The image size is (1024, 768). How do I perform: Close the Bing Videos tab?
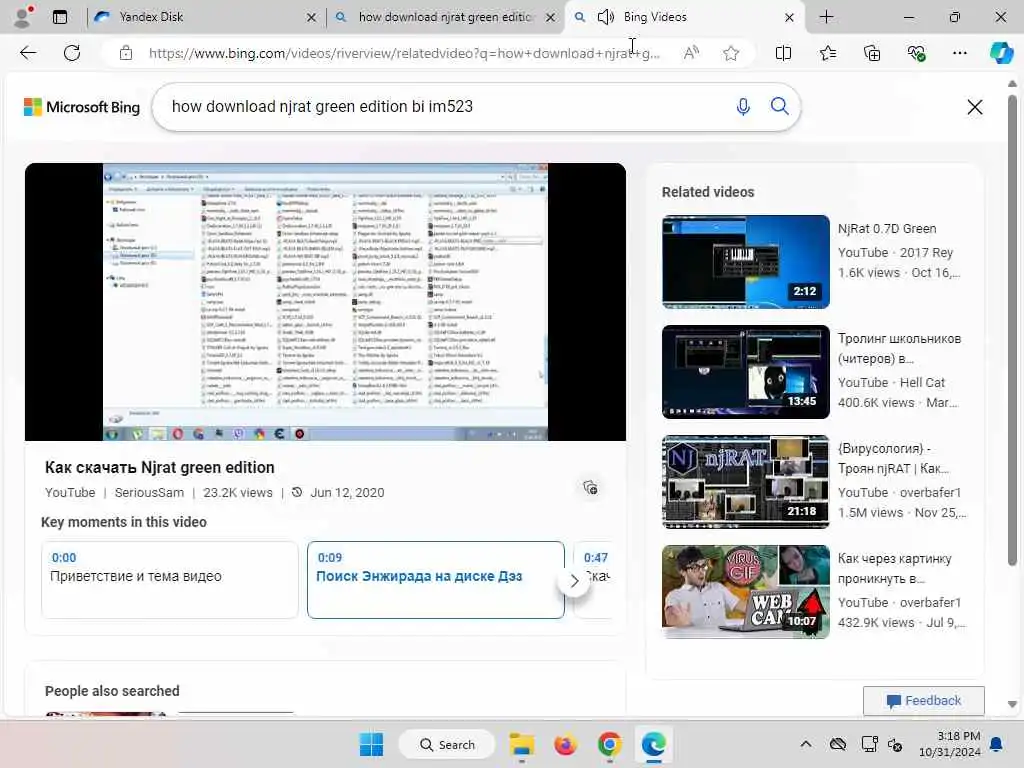[x=789, y=18]
